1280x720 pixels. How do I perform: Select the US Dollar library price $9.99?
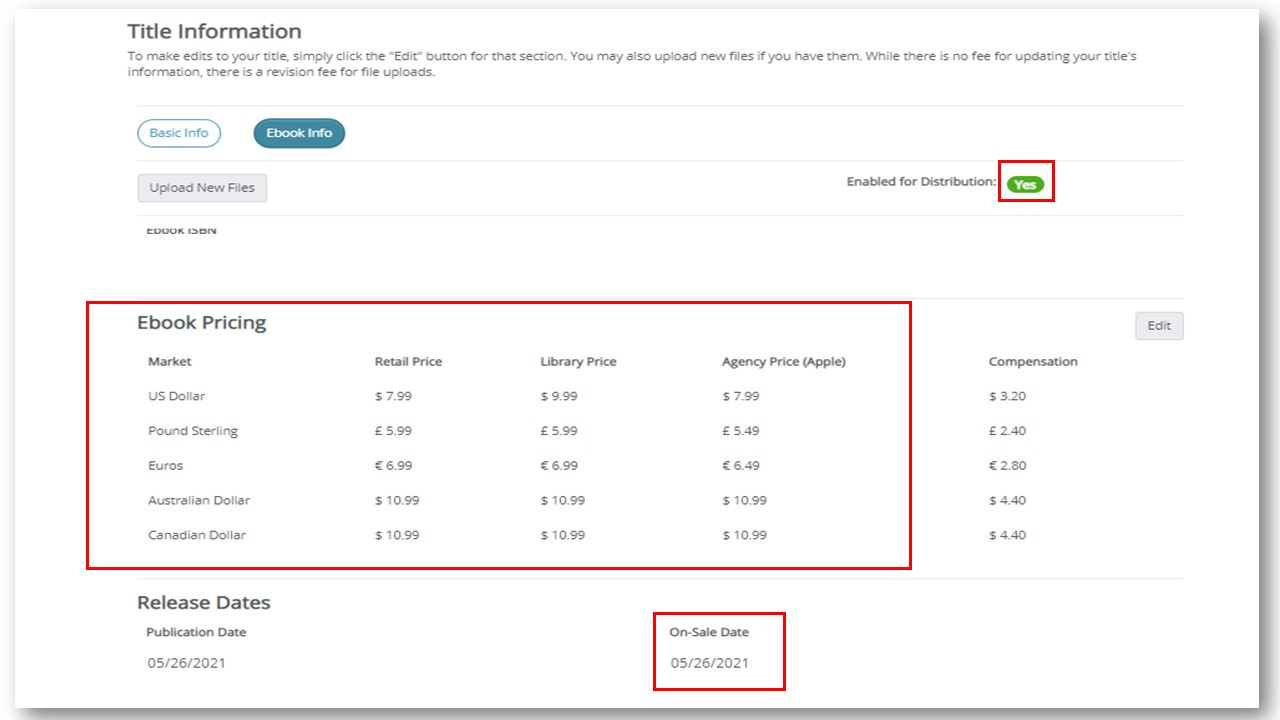coord(559,396)
